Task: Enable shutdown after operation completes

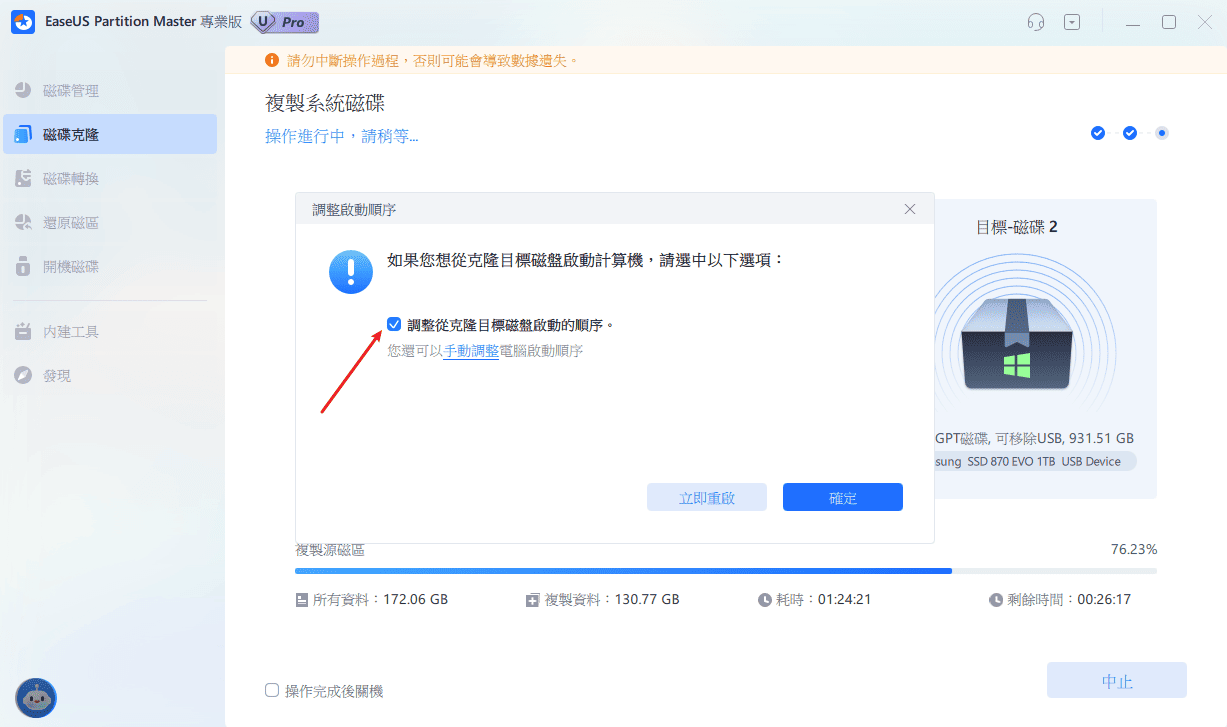Action: (271, 690)
